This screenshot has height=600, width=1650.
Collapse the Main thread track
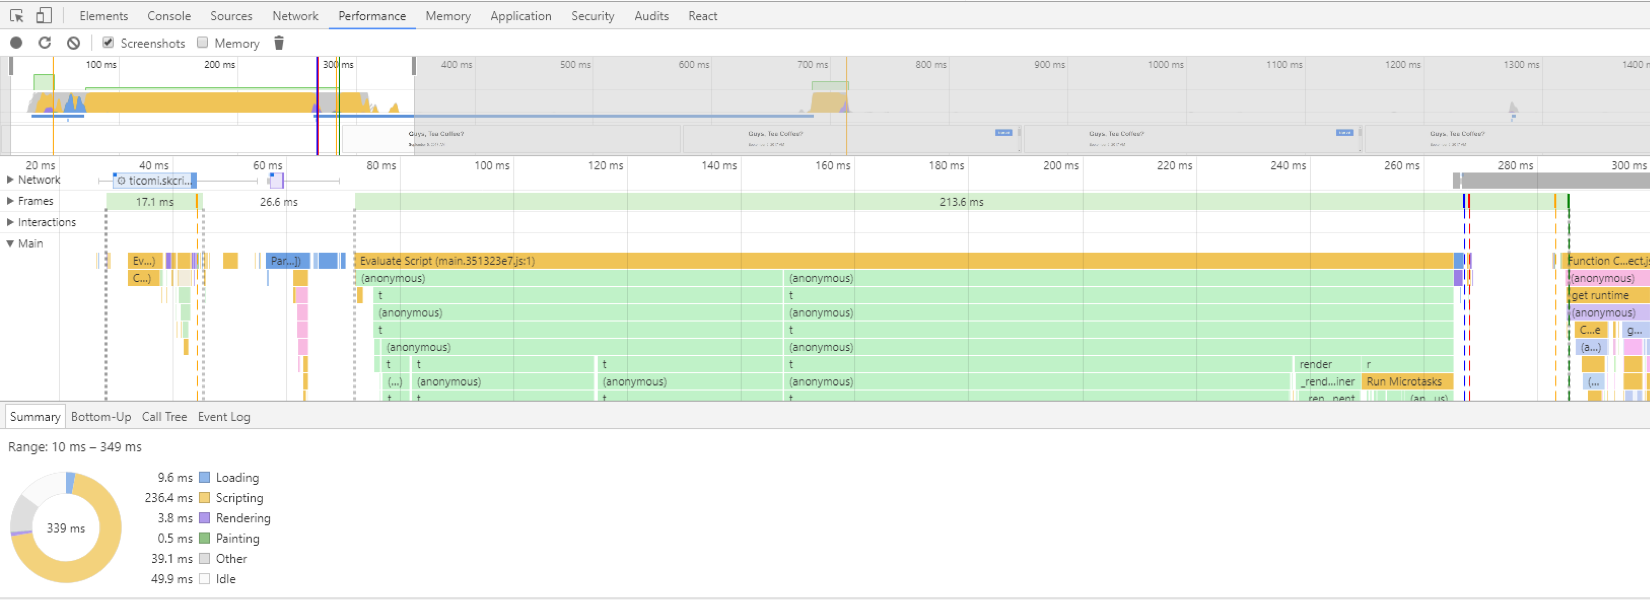10,243
